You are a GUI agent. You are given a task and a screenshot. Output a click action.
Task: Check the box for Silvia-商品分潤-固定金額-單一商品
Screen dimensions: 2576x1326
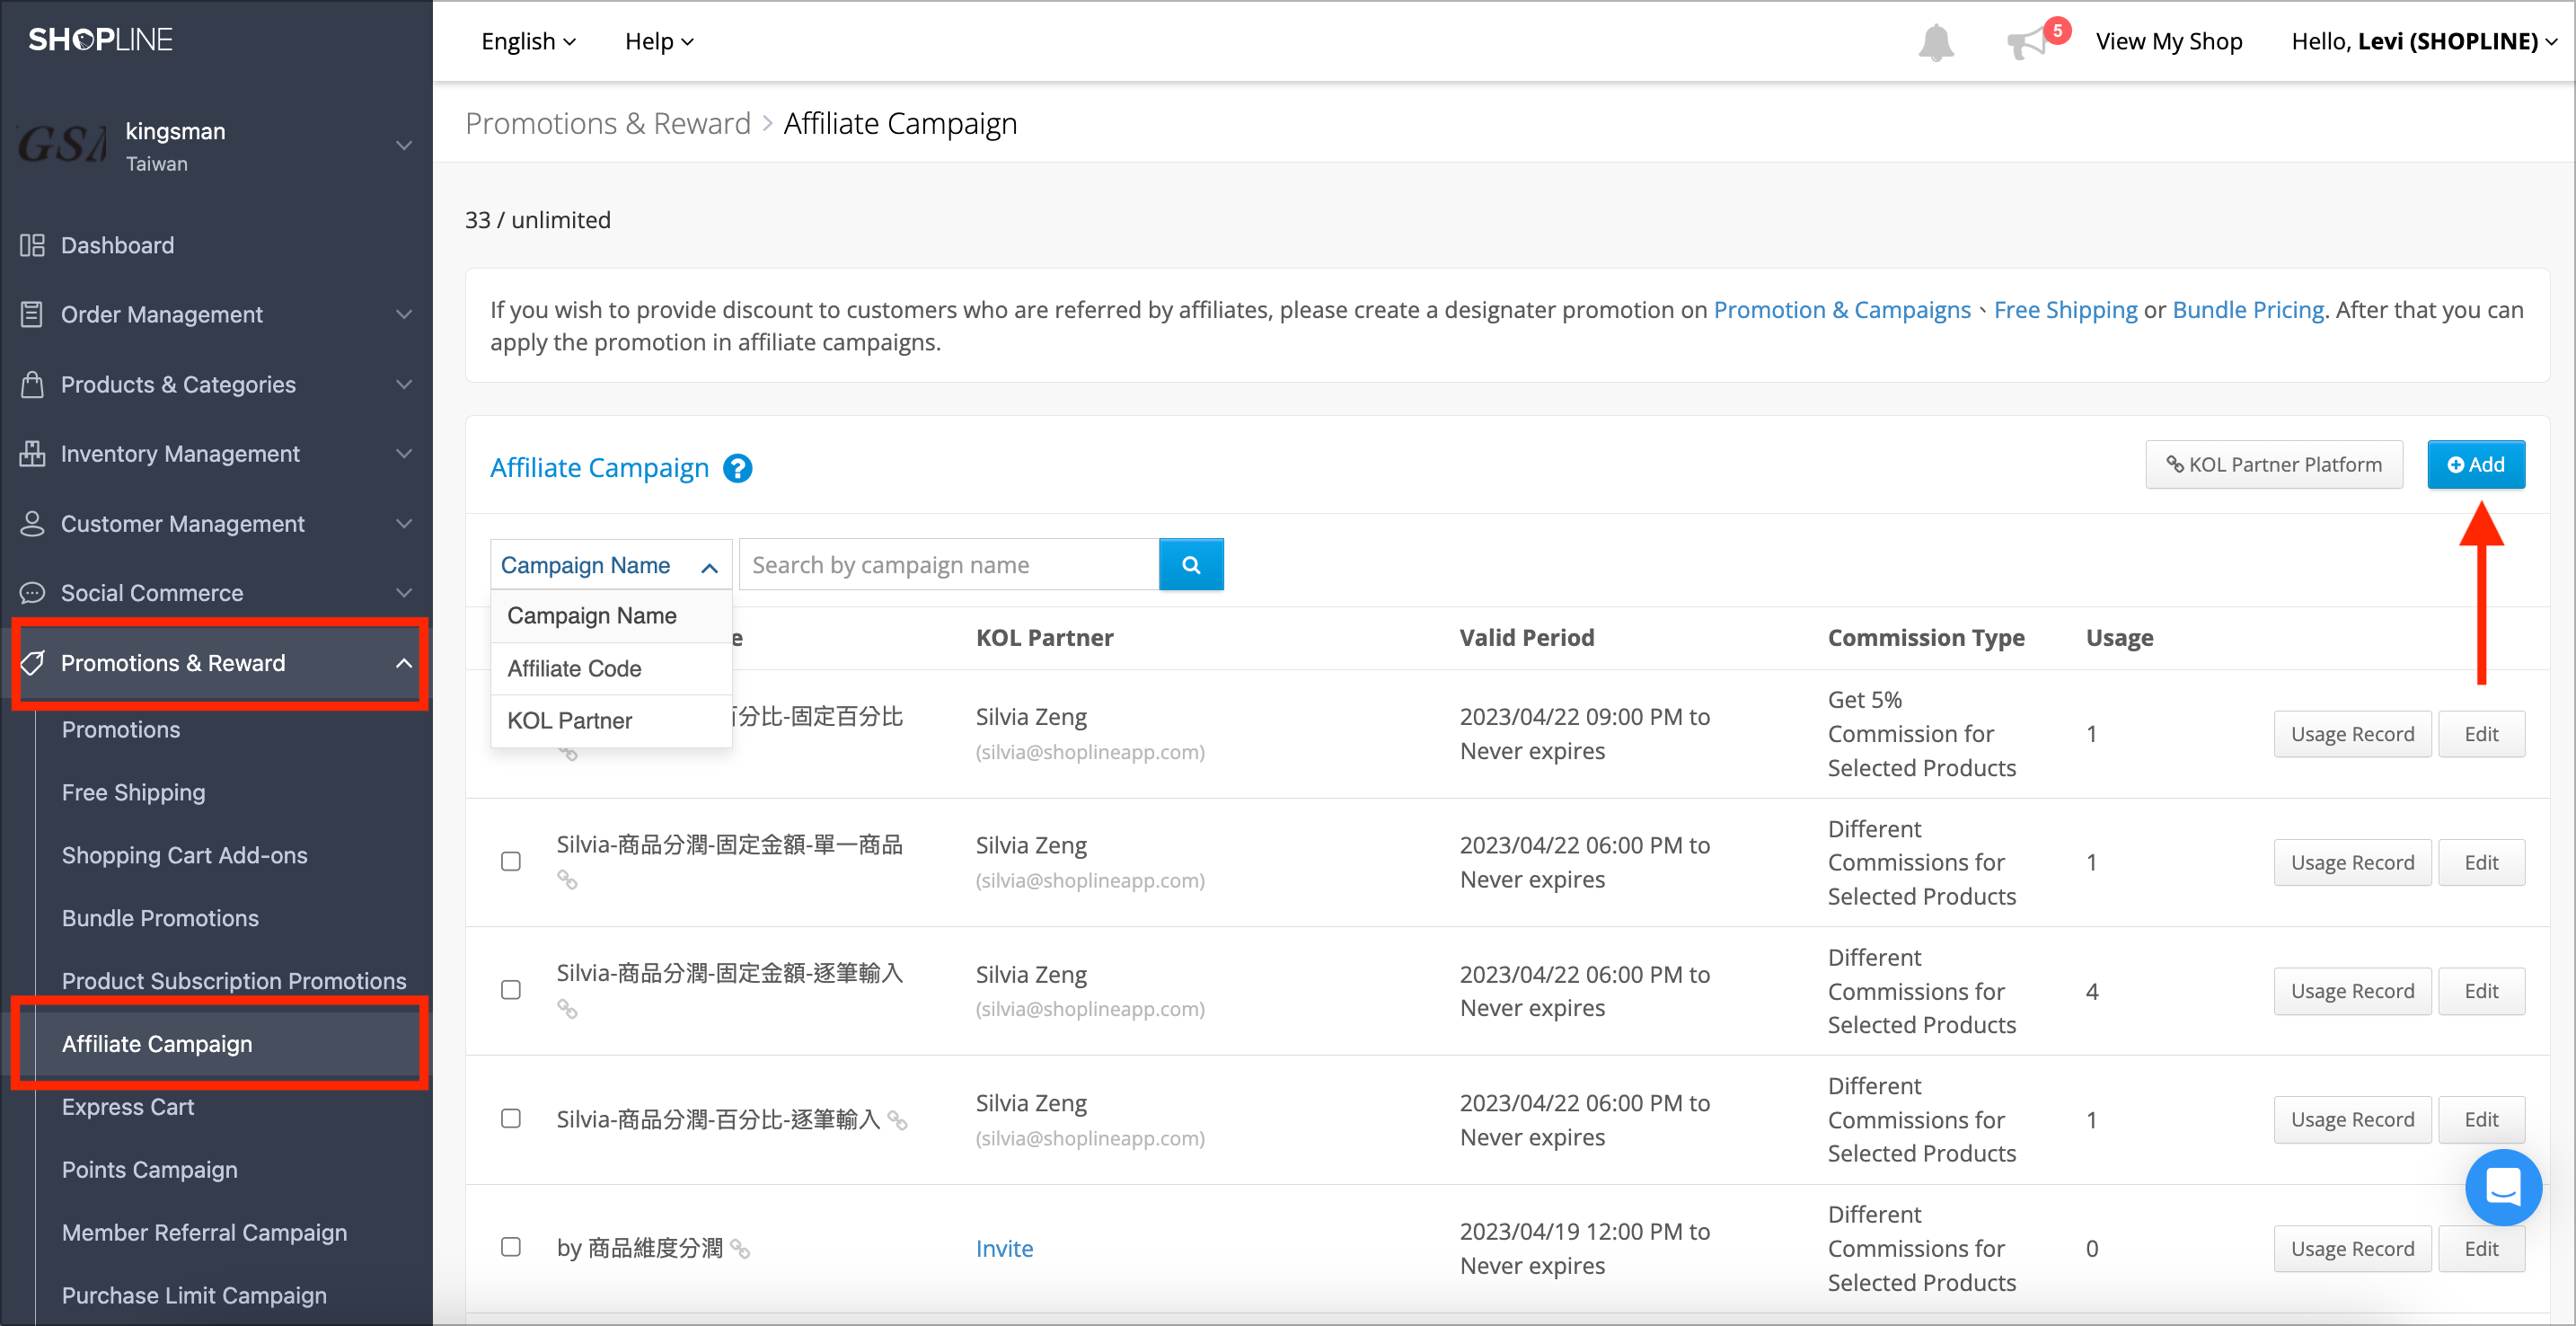(511, 861)
